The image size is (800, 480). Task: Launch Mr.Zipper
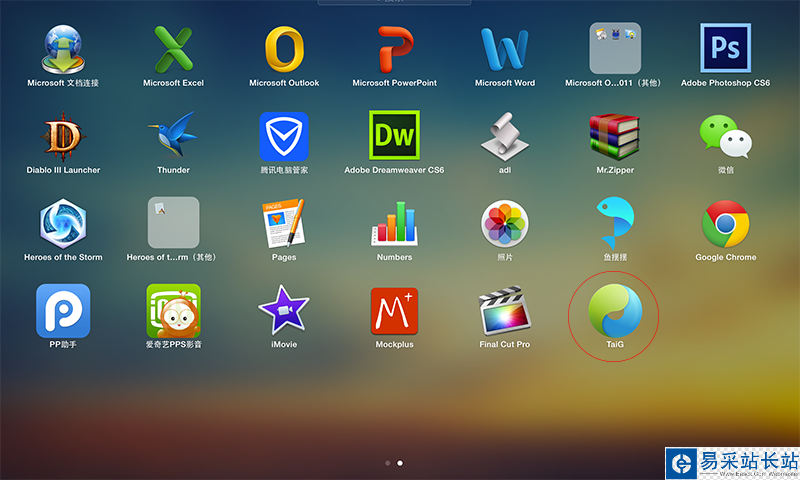point(615,137)
